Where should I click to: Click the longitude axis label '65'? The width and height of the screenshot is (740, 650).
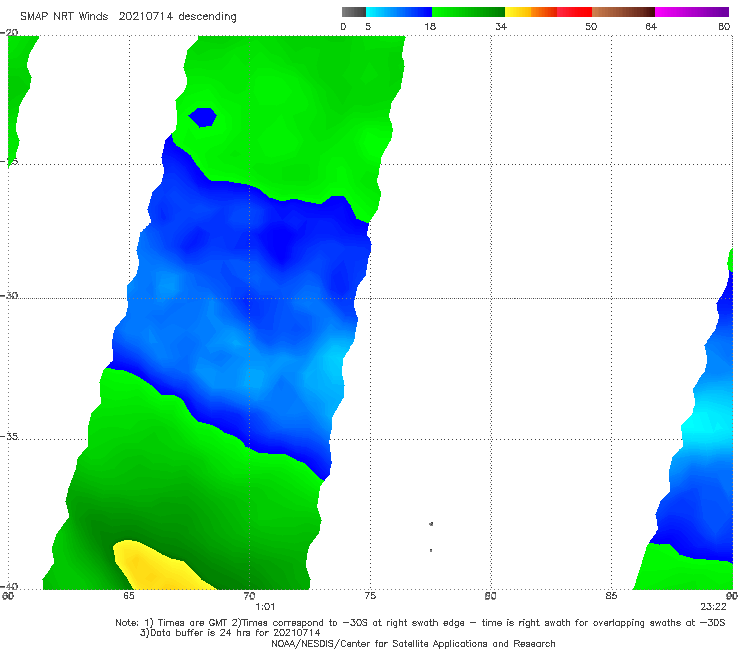pyautogui.click(x=128, y=596)
